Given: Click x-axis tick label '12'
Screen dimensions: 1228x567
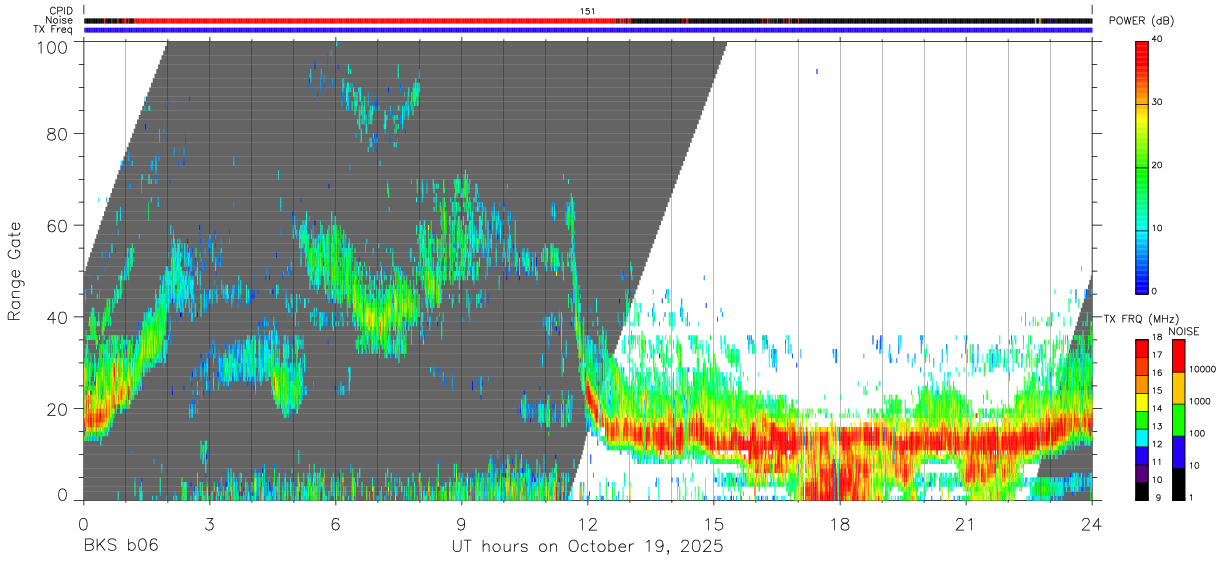Looking at the screenshot, I should pos(588,524).
